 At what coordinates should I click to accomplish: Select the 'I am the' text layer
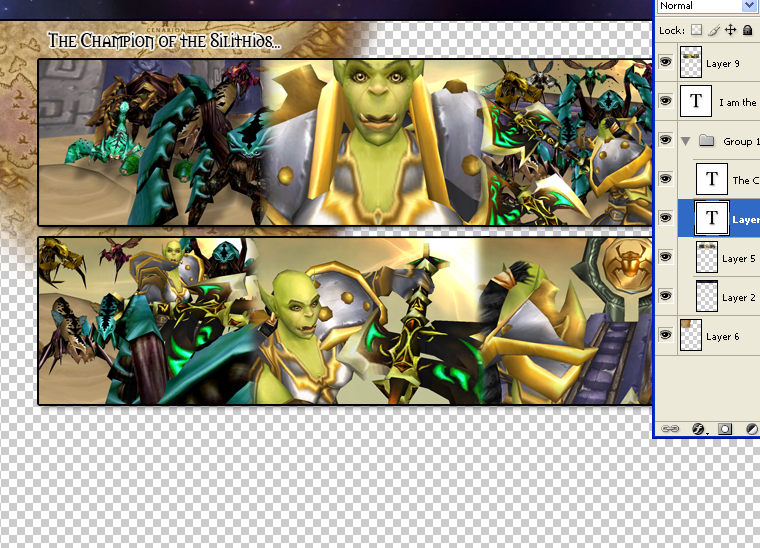pos(737,102)
